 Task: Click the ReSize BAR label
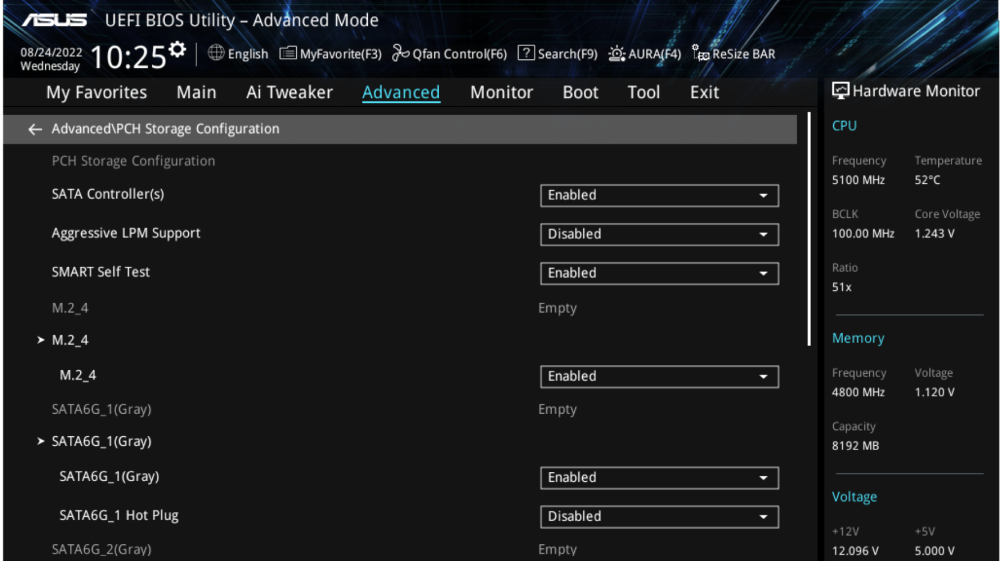744,54
